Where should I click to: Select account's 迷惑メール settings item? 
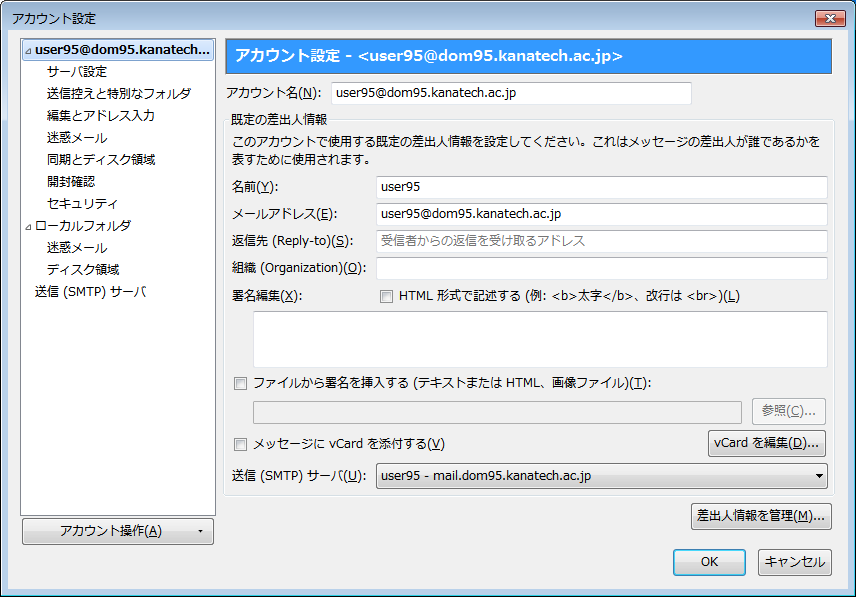coord(77,138)
